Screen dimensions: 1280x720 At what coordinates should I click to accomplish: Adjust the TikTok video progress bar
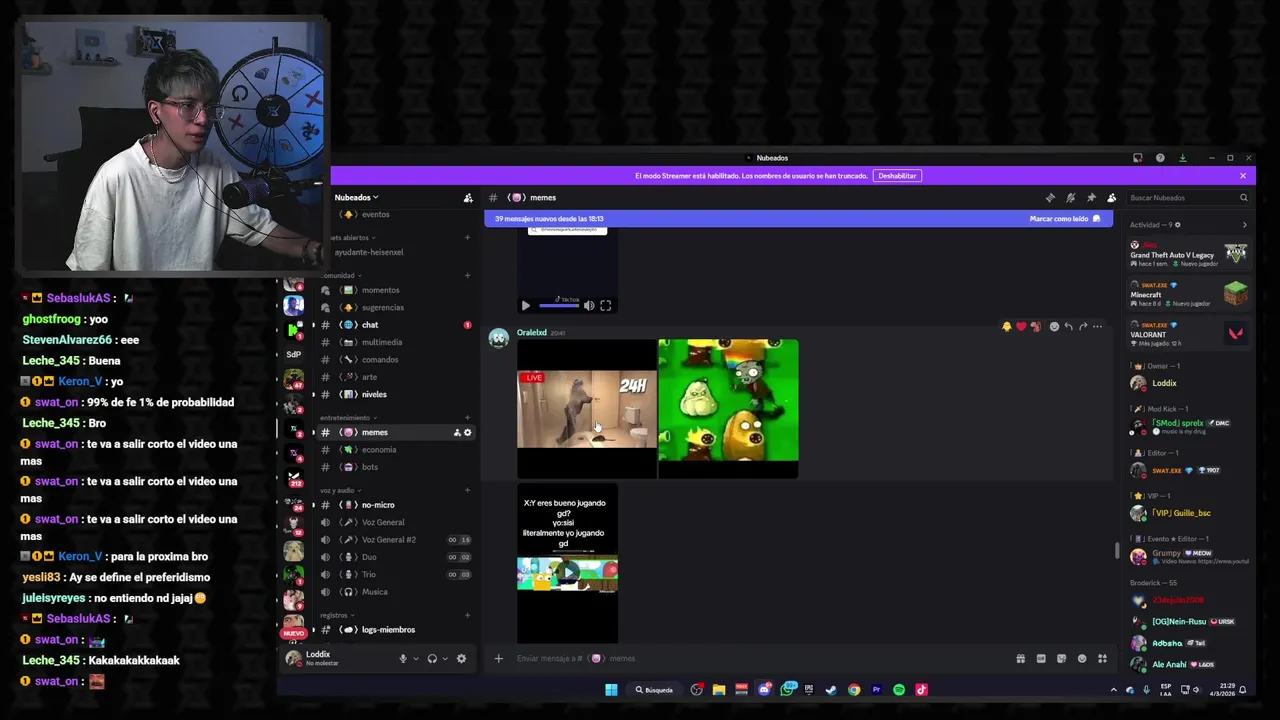559,306
